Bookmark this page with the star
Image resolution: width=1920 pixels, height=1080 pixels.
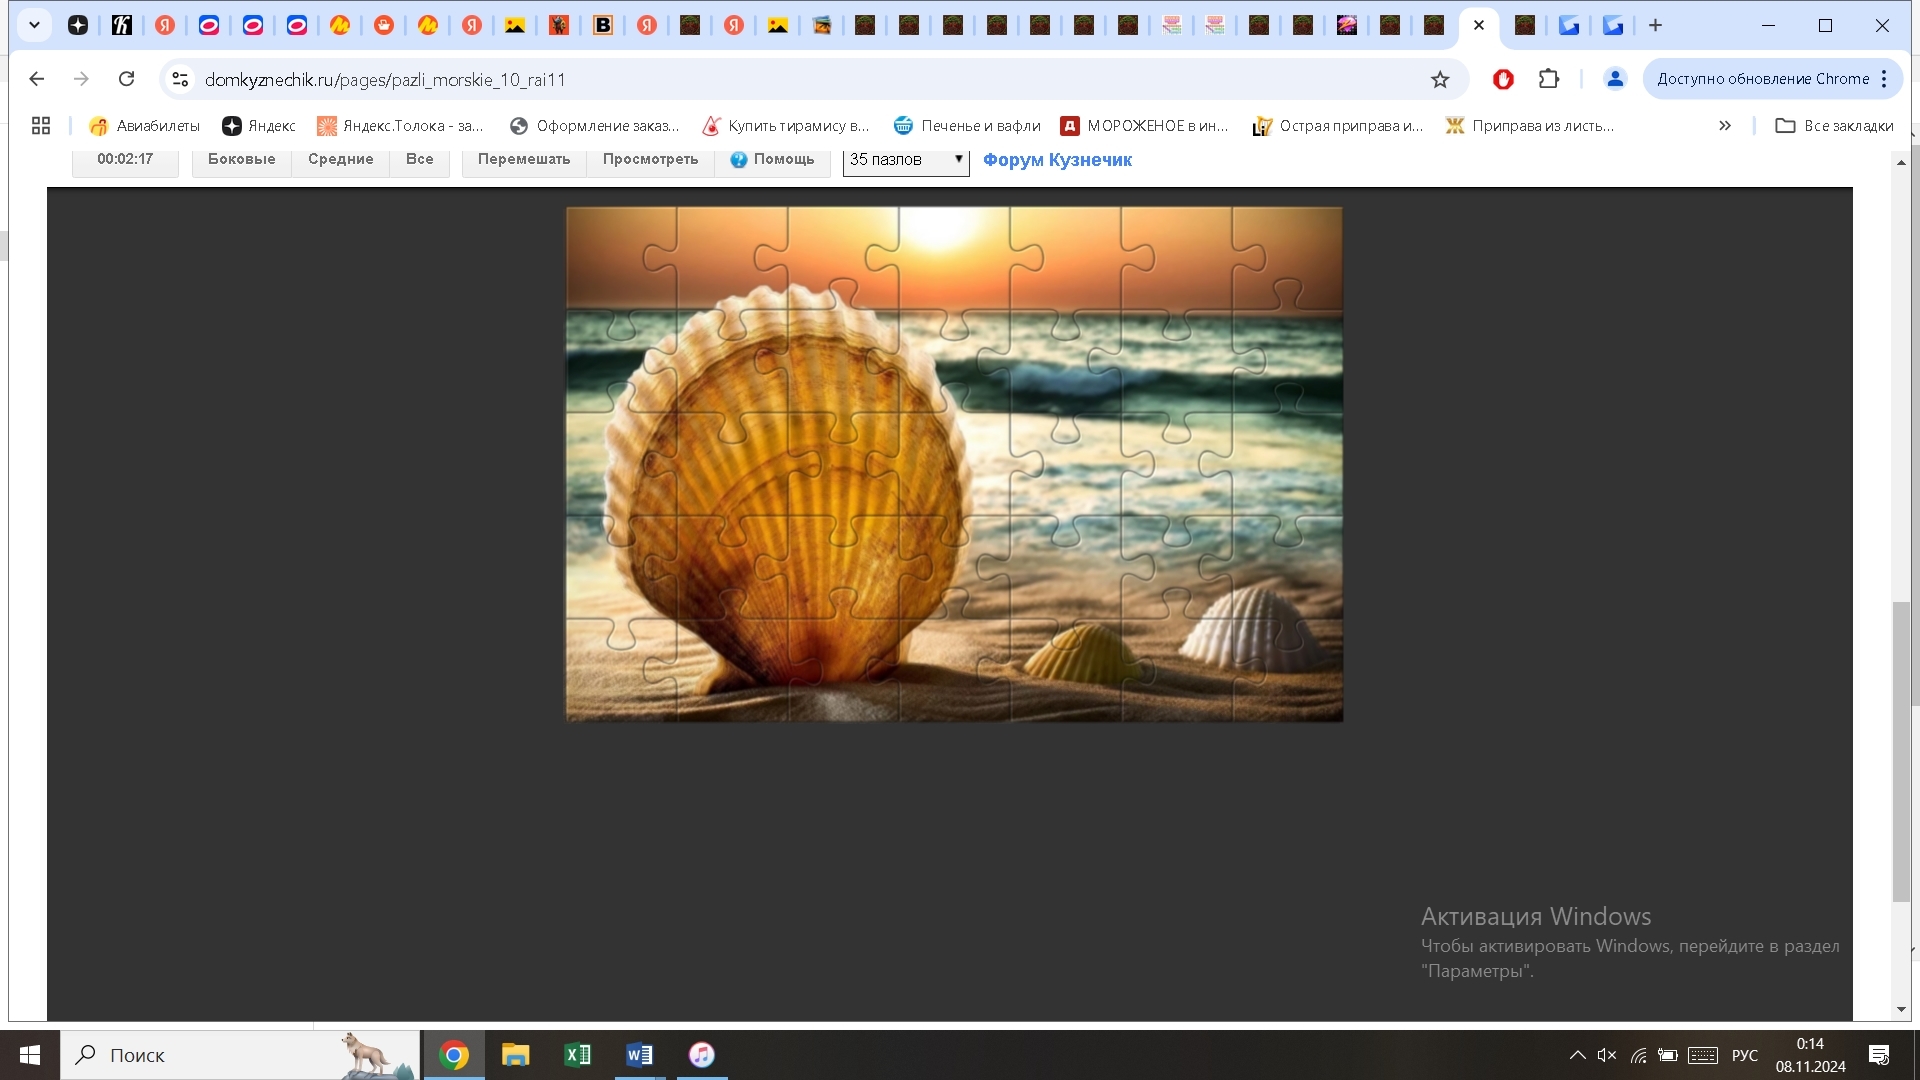click(1440, 79)
